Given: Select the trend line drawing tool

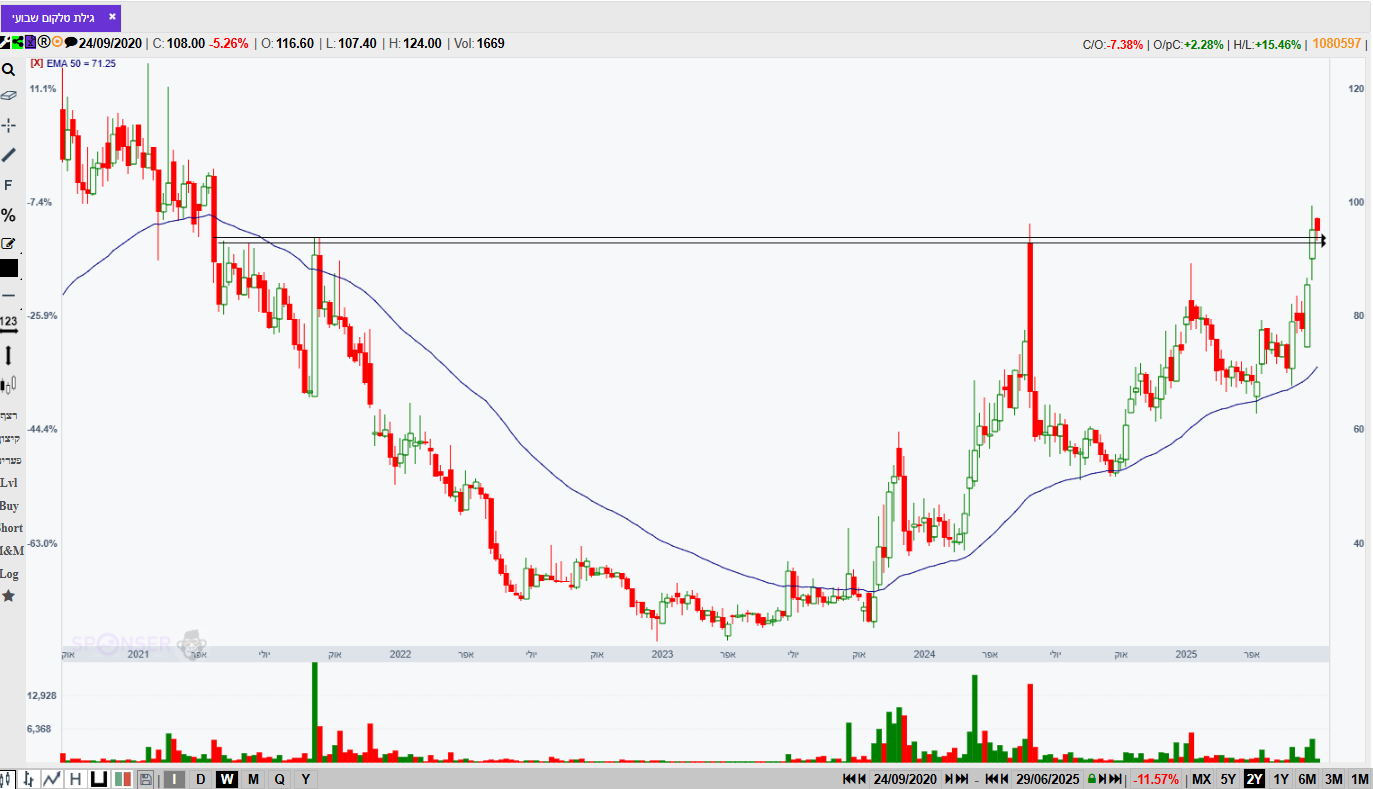Looking at the screenshot, I should [8, 155].
